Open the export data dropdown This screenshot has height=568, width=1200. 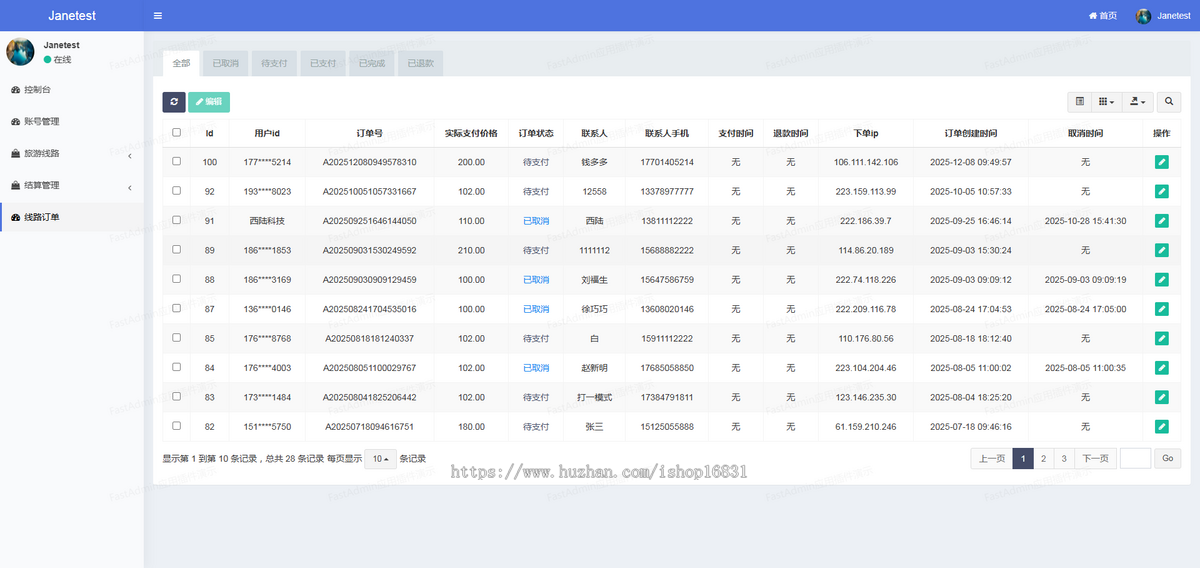1137,101
